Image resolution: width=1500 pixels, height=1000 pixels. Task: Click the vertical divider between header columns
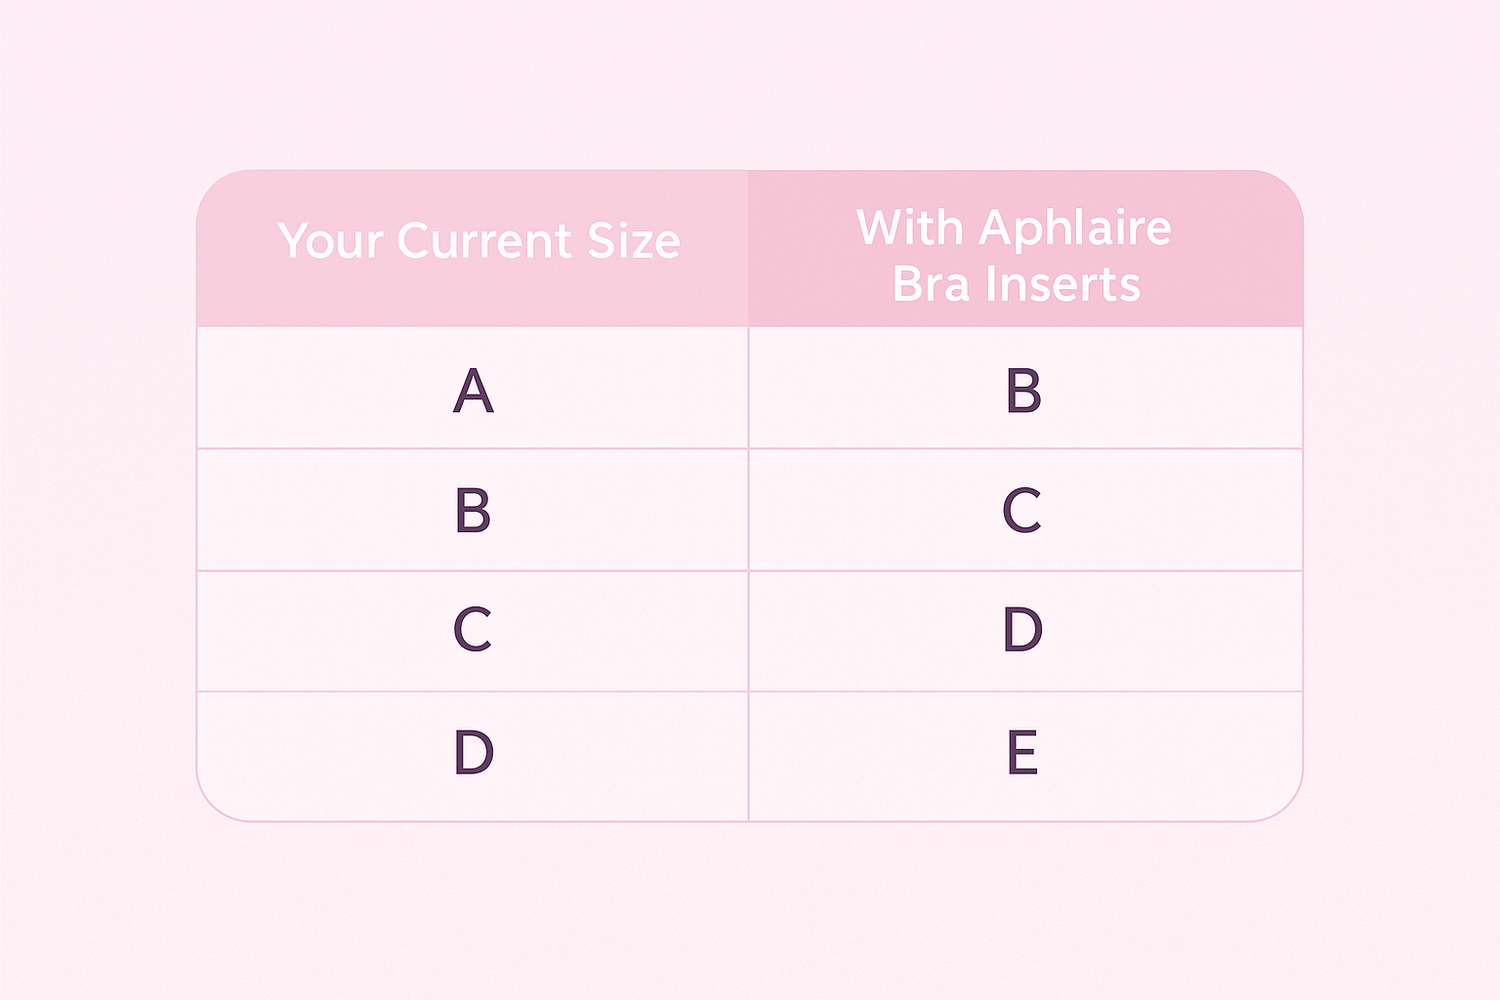click(x=748, y=248)
